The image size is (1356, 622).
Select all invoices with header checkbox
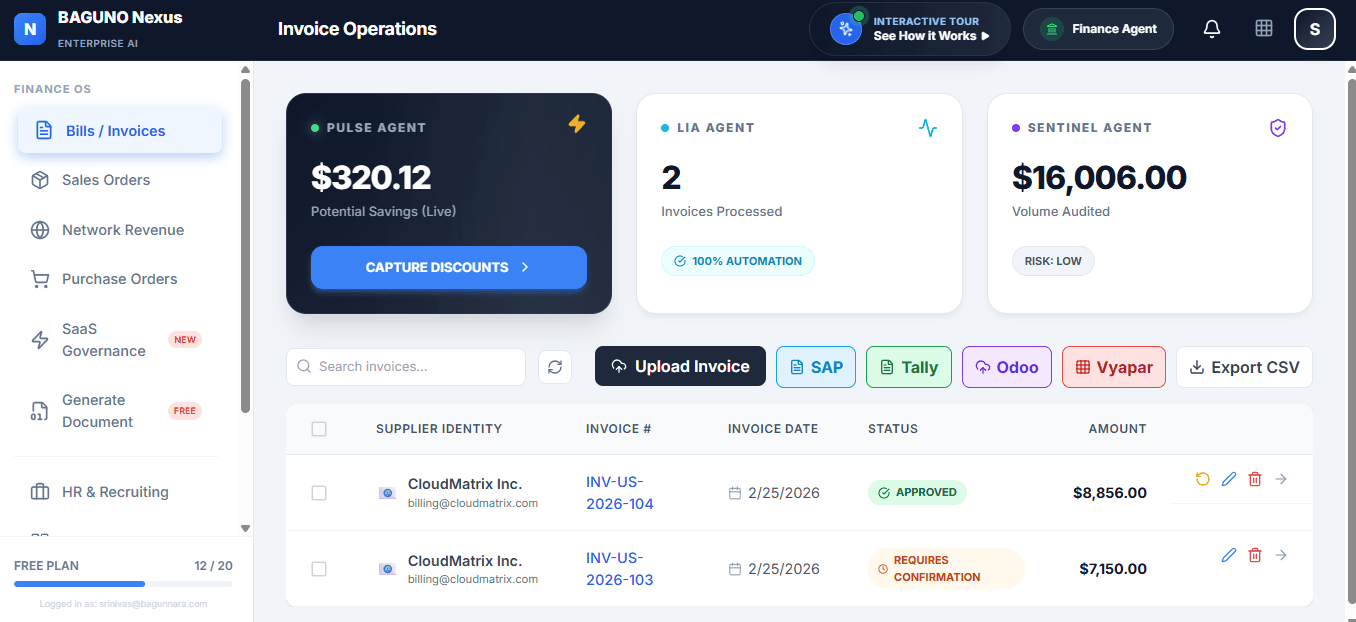pyautogui.click(x=319, y=428)
